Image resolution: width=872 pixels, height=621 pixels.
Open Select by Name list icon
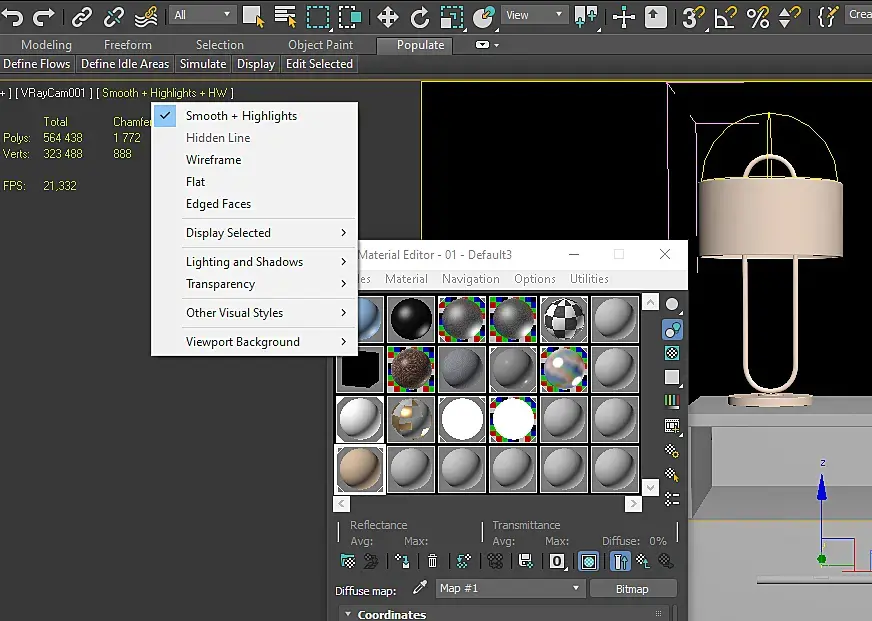point(285,16)
